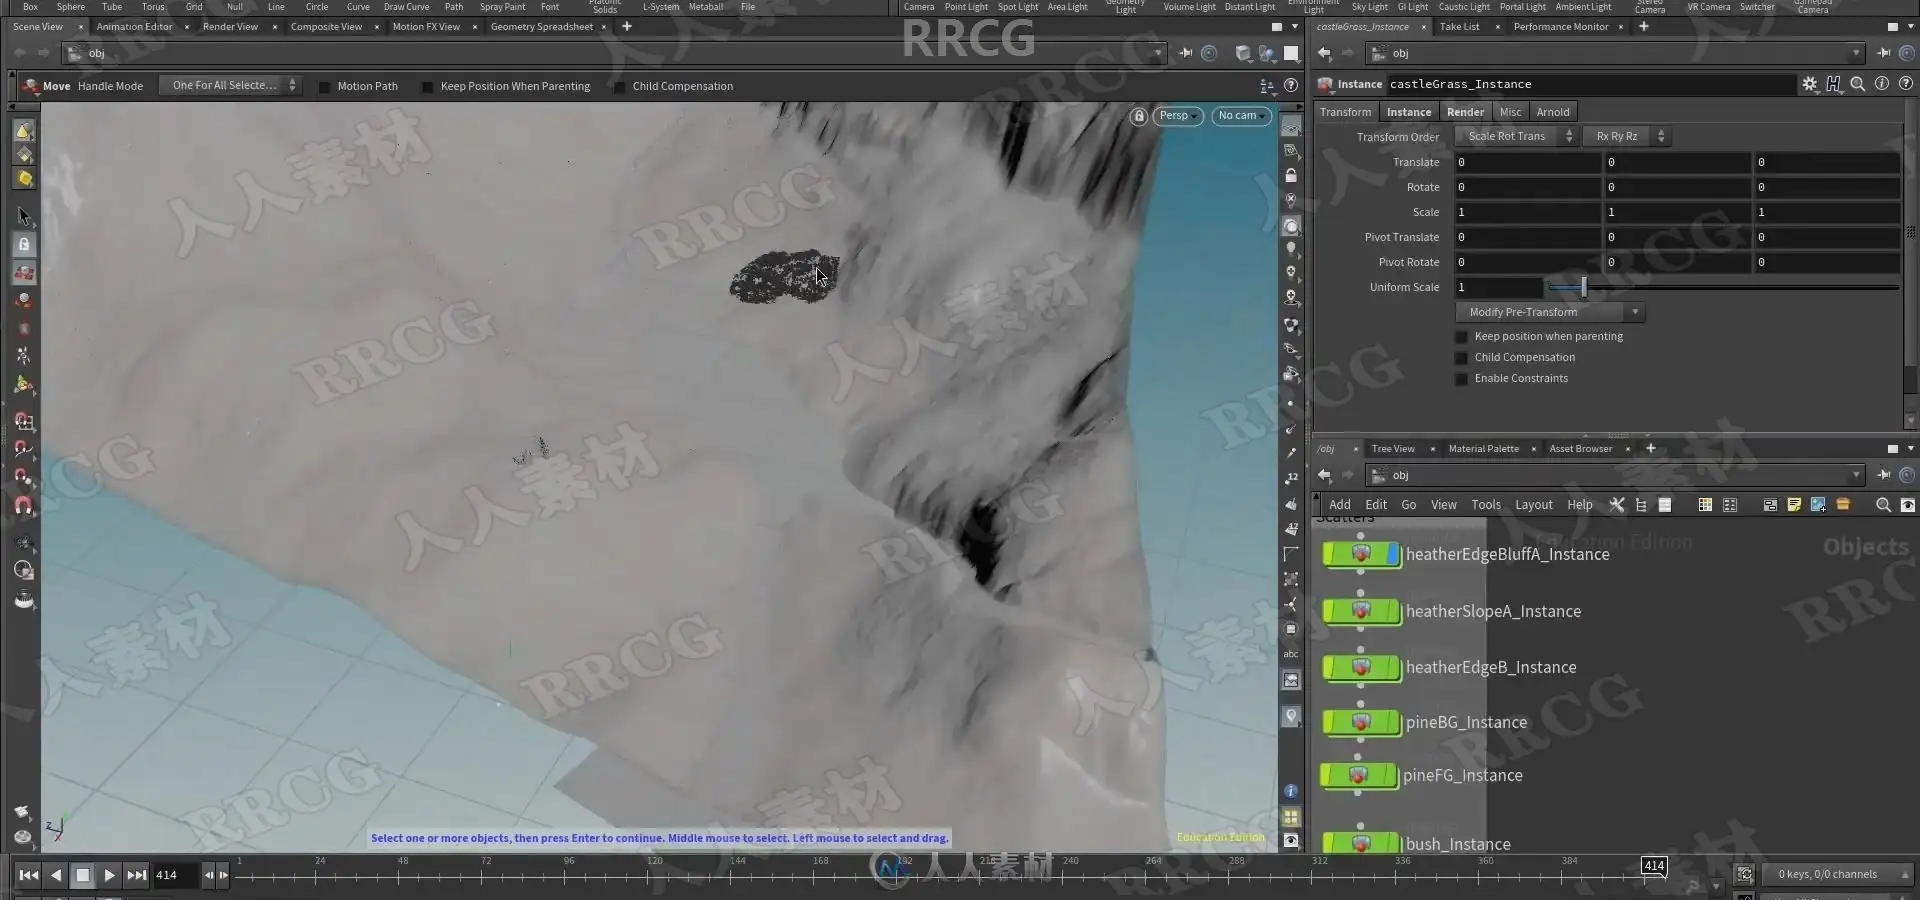Open Persp viewport menu
This screenshot has width=1920, height=900.
click(1178, 116)
